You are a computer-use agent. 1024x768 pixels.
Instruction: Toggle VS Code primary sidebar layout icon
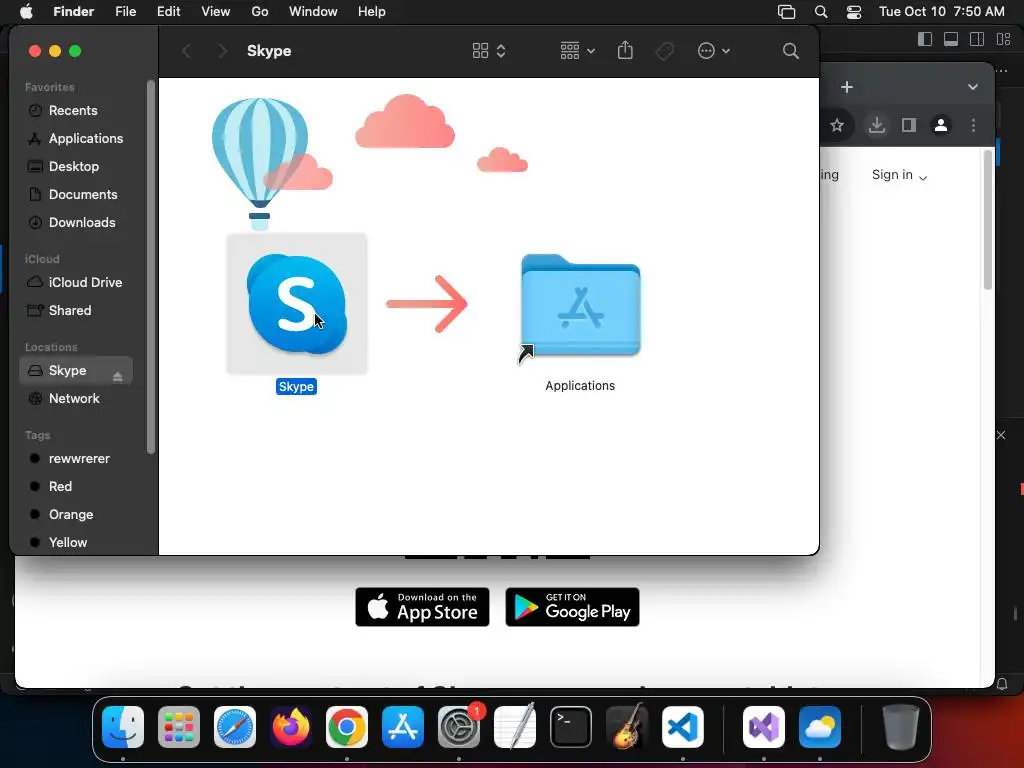point(925,39)
